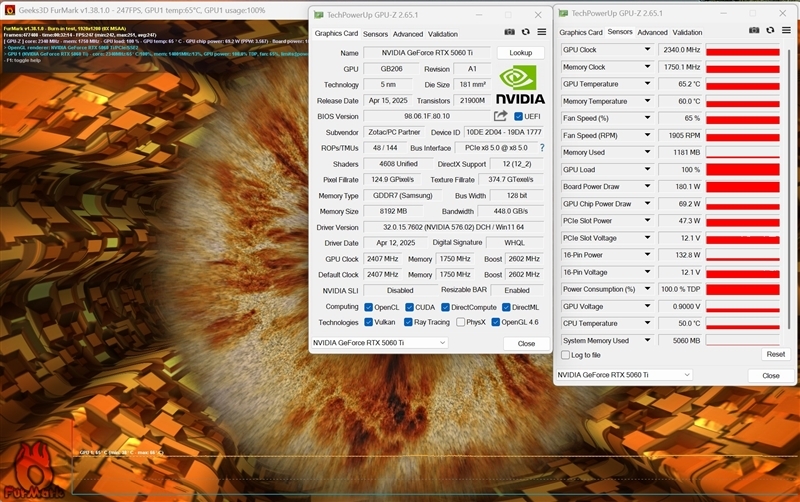This screenshot has width=800, height=502.
Task: Click the Memory Type field GDDR7 (Samsung)
Action: click(x=403, y=195)
